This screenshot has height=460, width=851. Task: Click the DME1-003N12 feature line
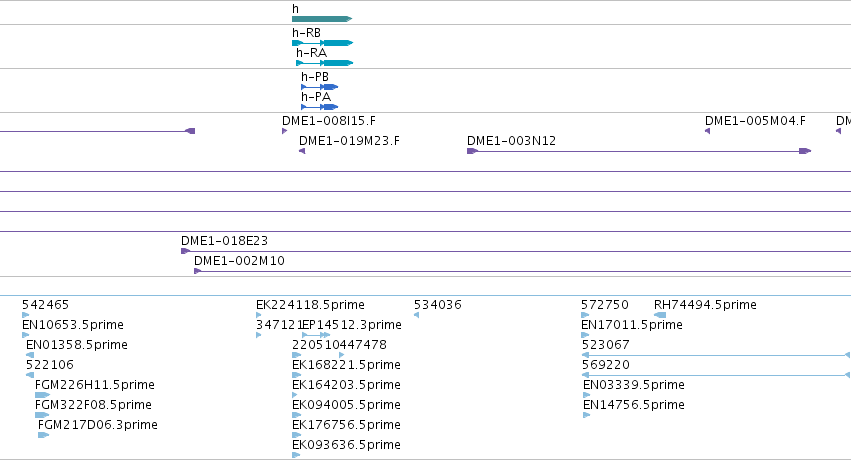tap(639, 151)
